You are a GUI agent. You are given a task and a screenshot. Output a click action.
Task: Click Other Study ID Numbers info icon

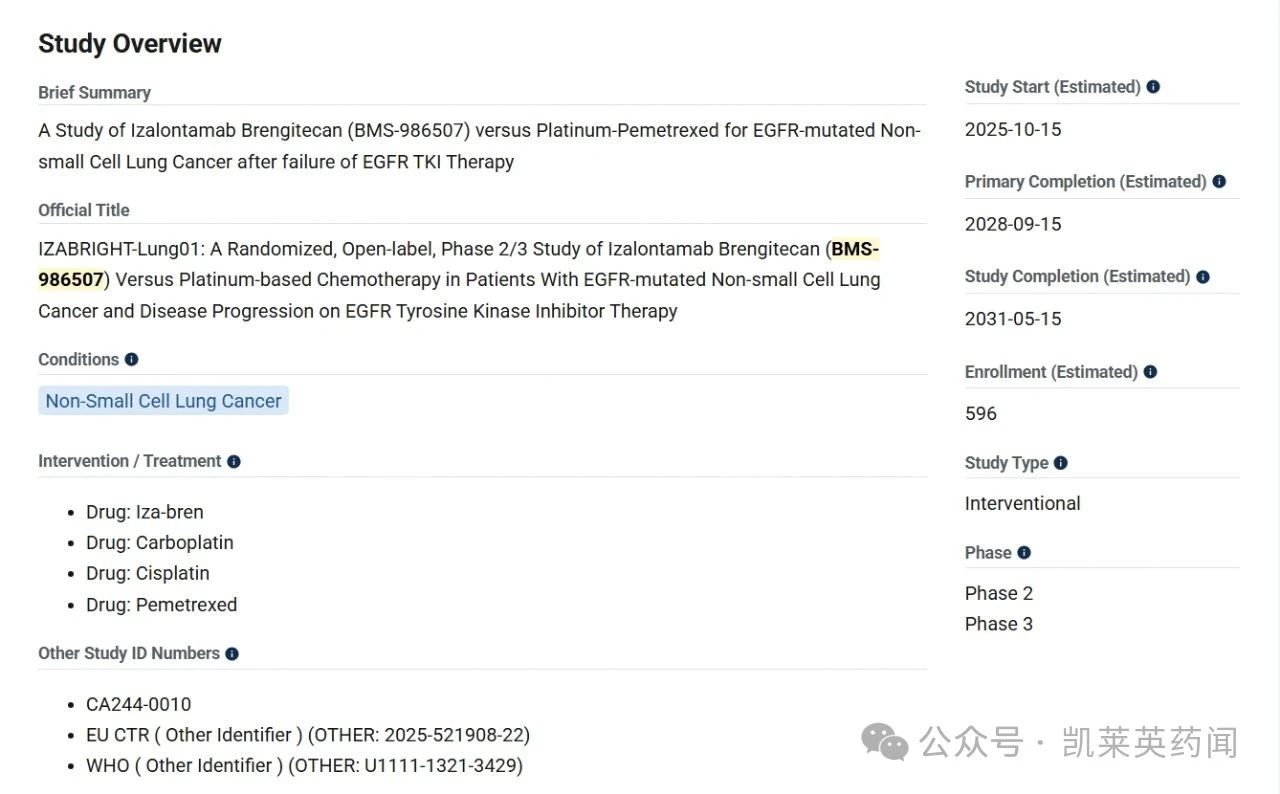[x=232, y=654]
